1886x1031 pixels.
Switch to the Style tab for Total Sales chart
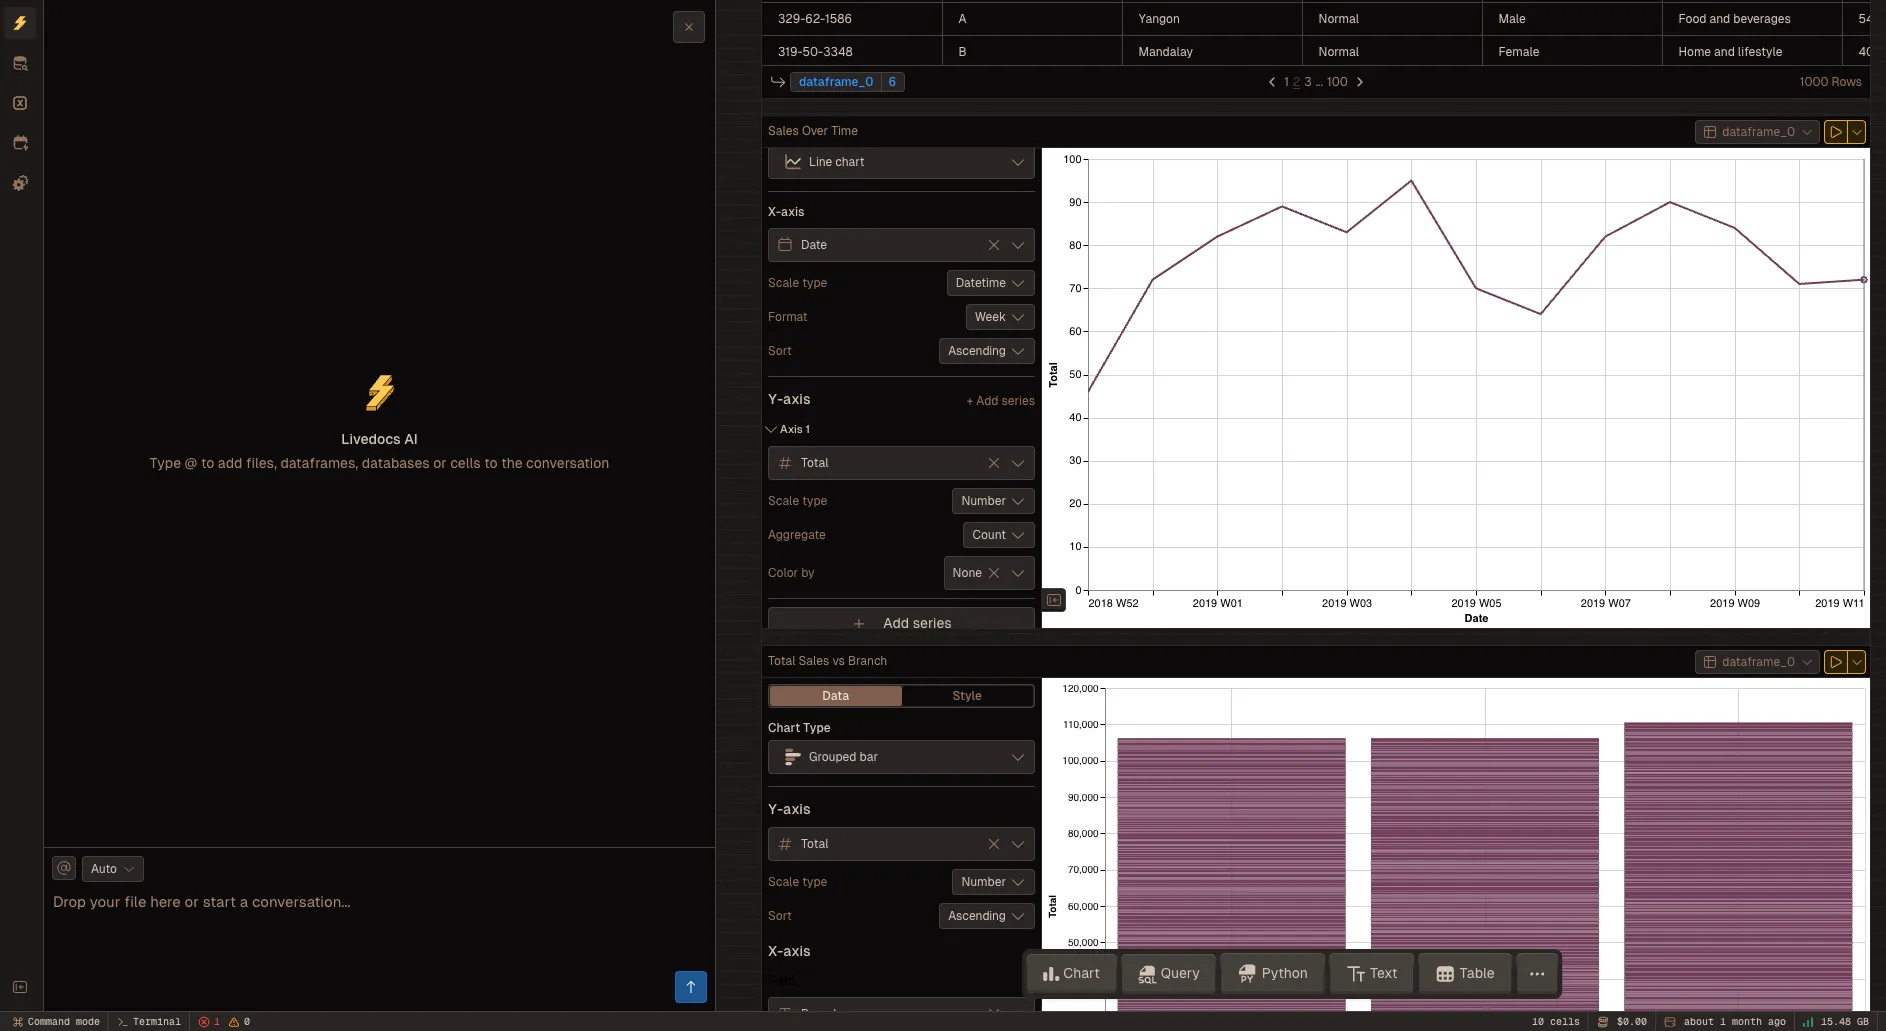(x=966, y=696)
